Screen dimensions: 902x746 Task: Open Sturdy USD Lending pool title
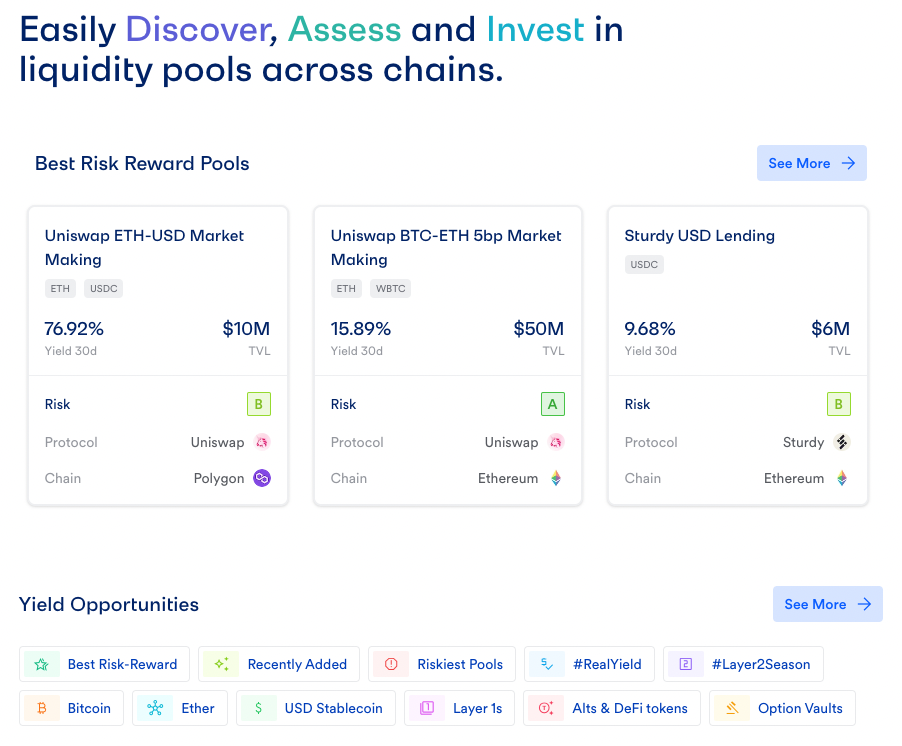[x=700, y=235]
